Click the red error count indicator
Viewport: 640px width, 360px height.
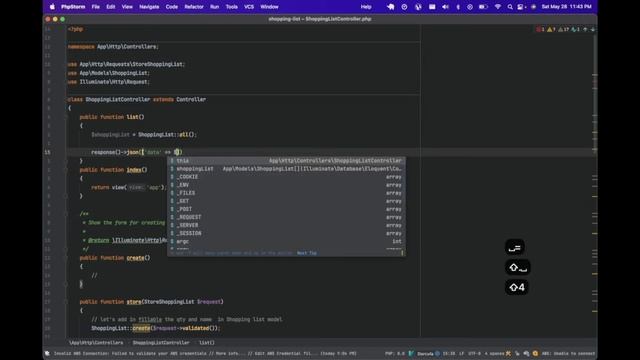tap(540, 29)
